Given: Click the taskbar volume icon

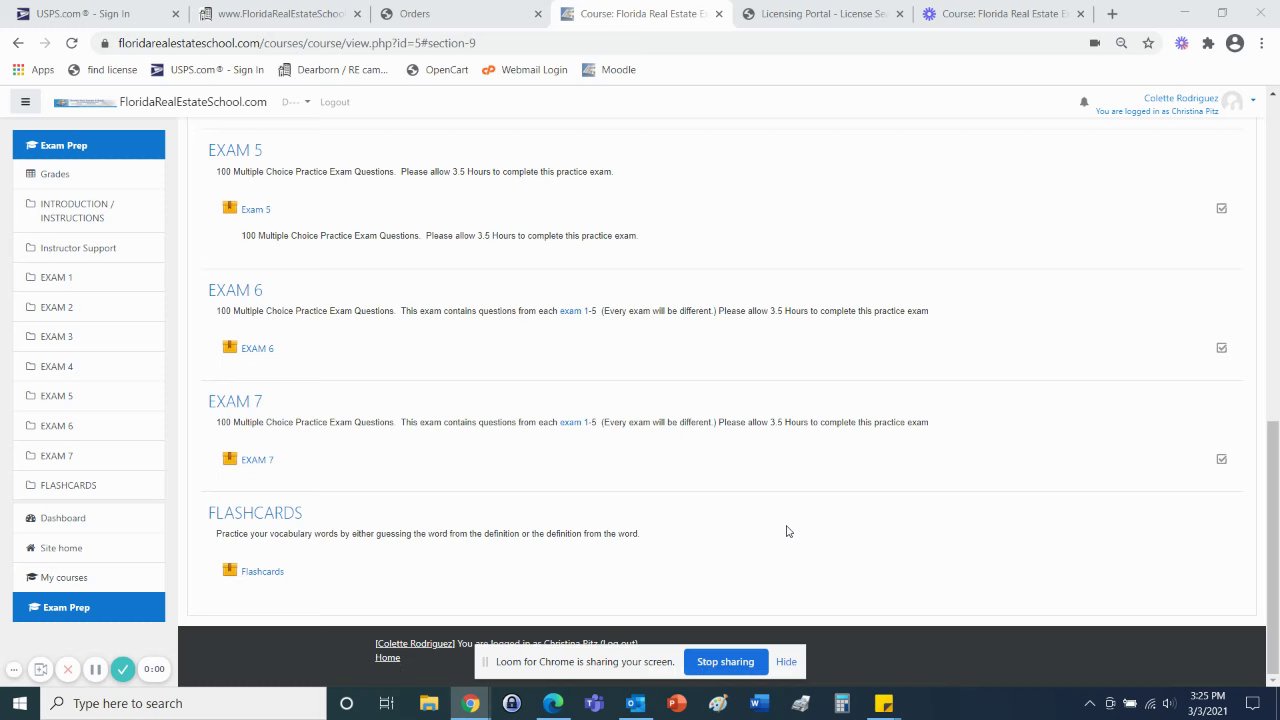Looking at the screenshot, I should coord(1168,703).
